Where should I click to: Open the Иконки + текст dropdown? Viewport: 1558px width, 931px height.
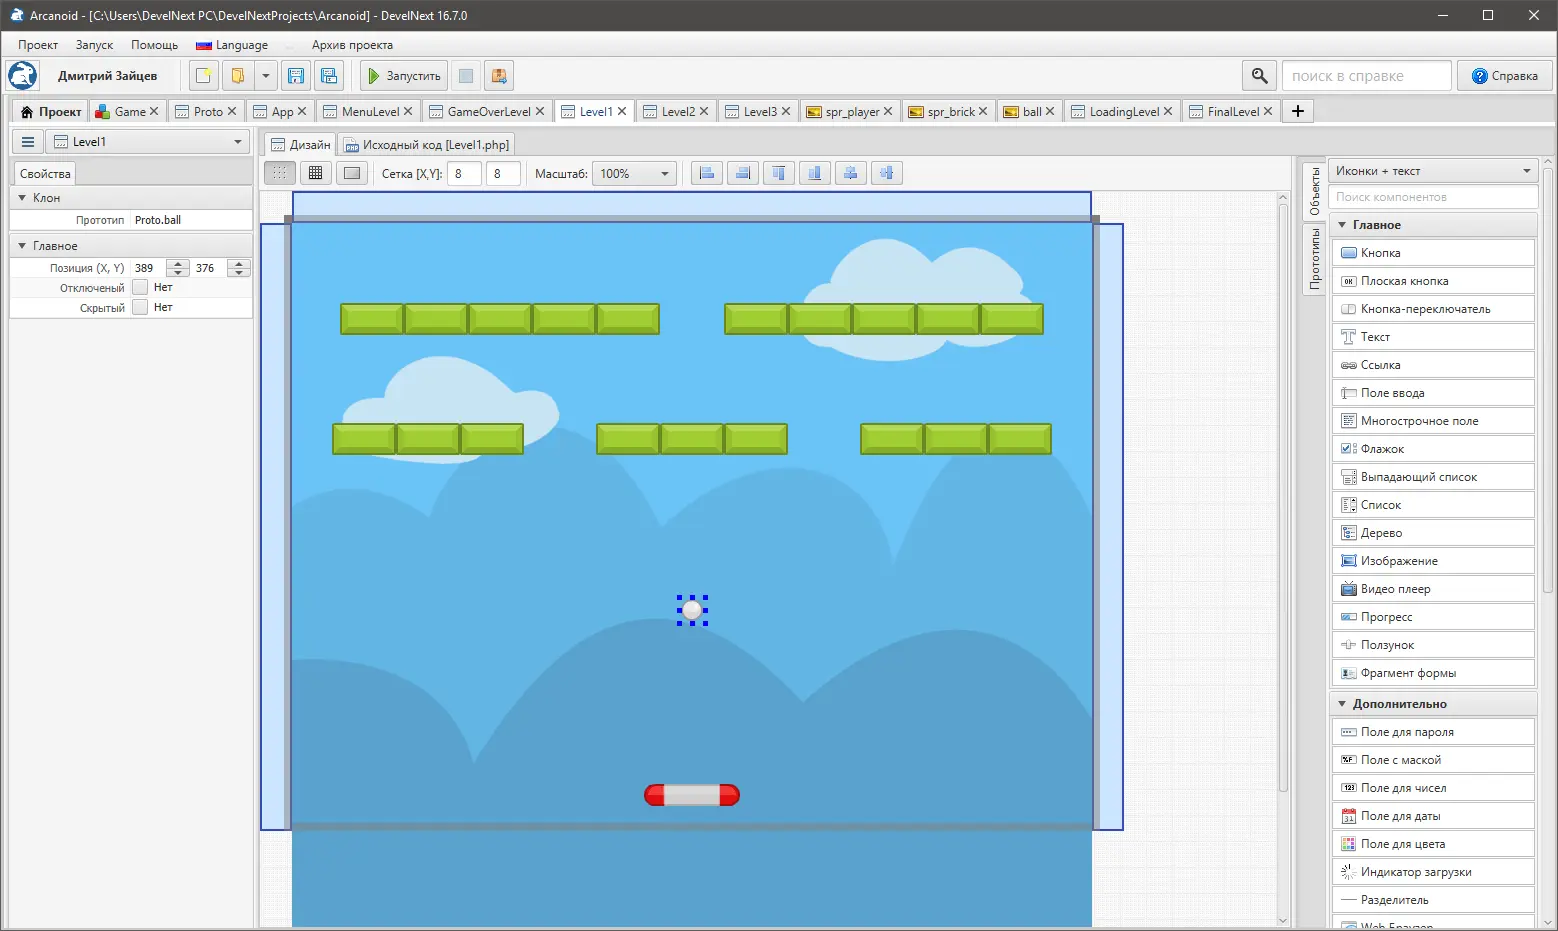point(1432,171)
